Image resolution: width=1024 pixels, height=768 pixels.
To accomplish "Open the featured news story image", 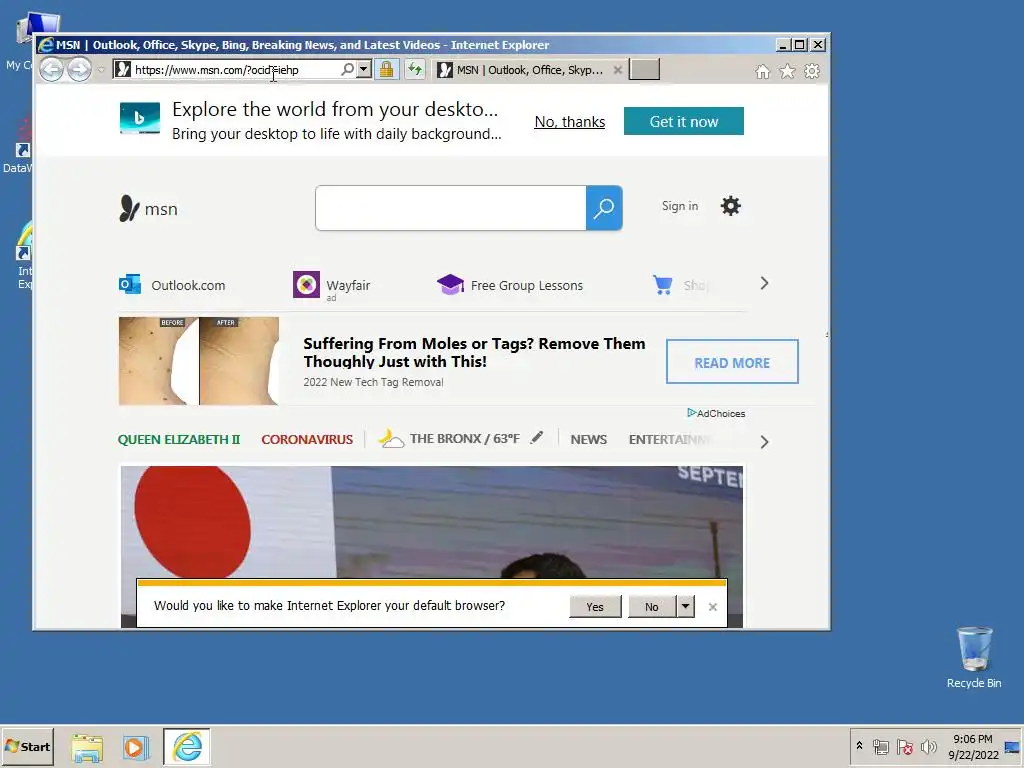I will (432, 521).
